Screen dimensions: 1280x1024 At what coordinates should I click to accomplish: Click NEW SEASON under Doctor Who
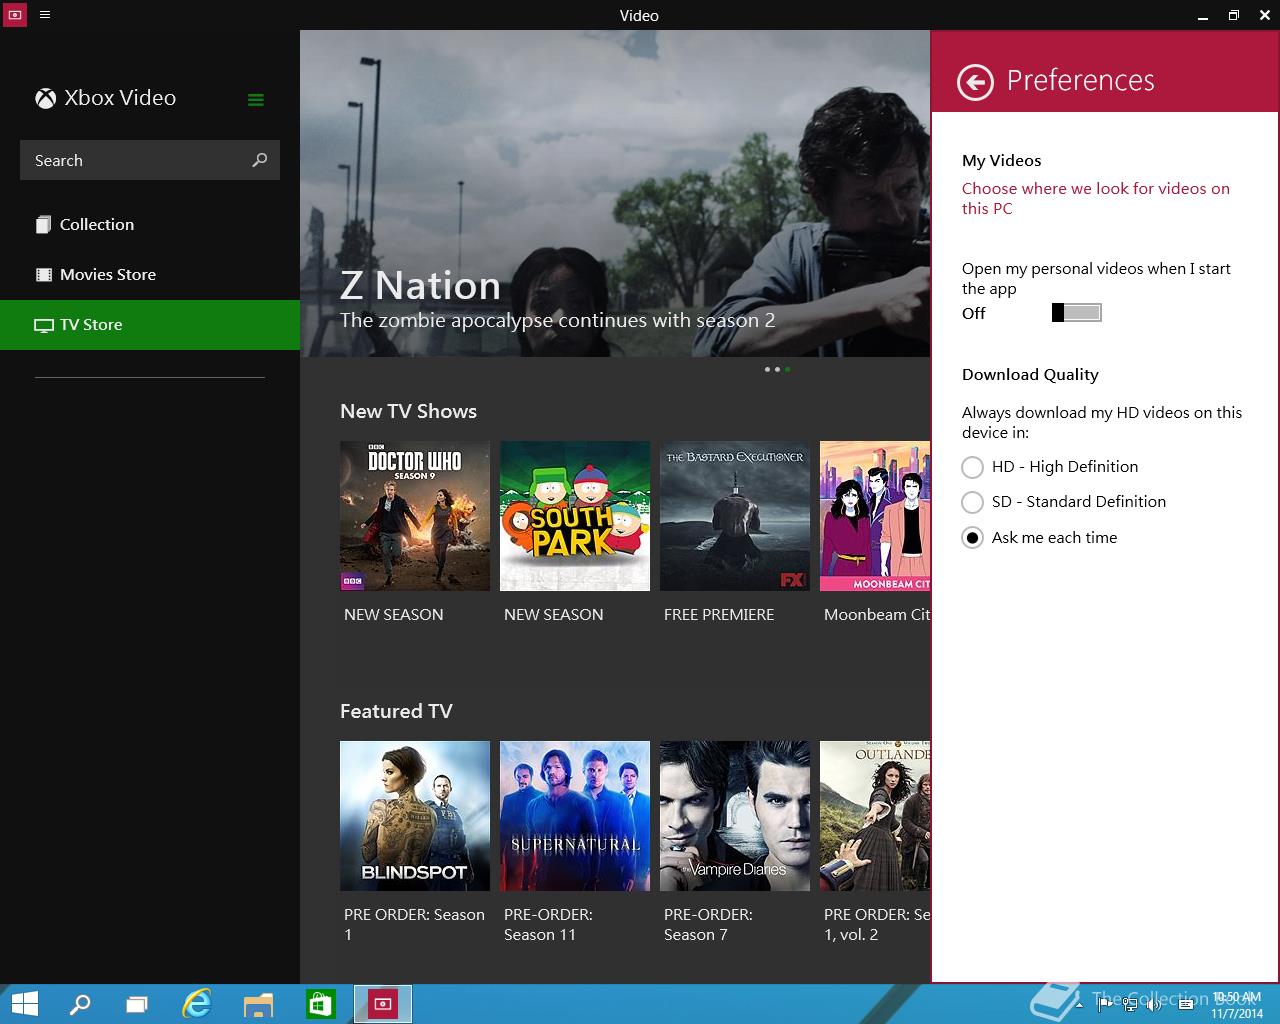click(x=394, y=615)
